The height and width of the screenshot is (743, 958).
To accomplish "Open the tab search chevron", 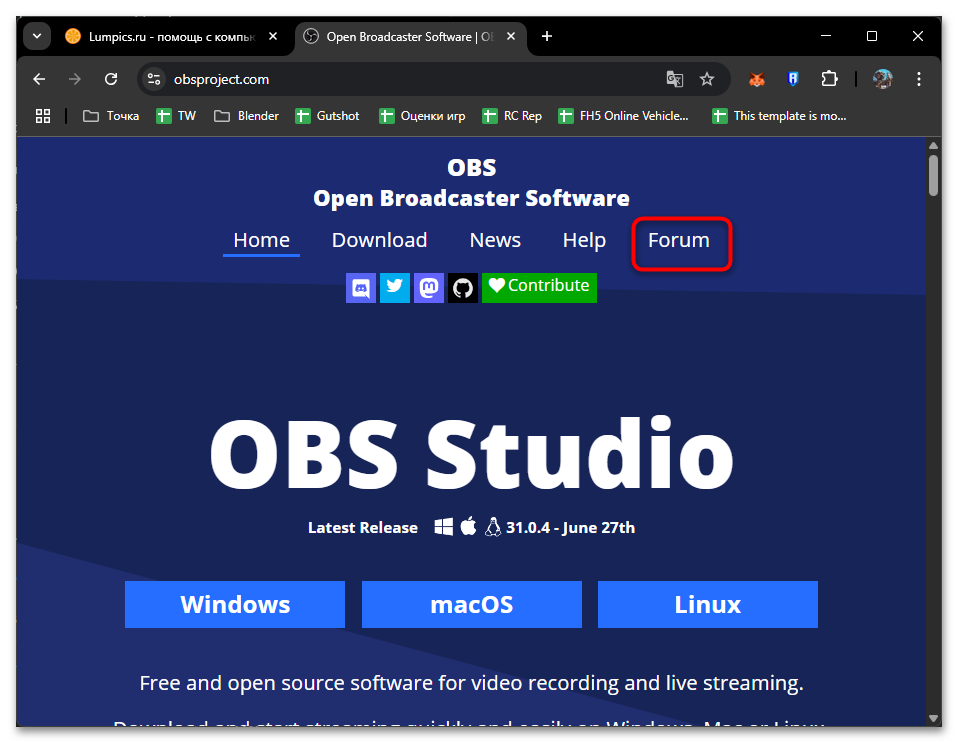I will click(36, 36).
